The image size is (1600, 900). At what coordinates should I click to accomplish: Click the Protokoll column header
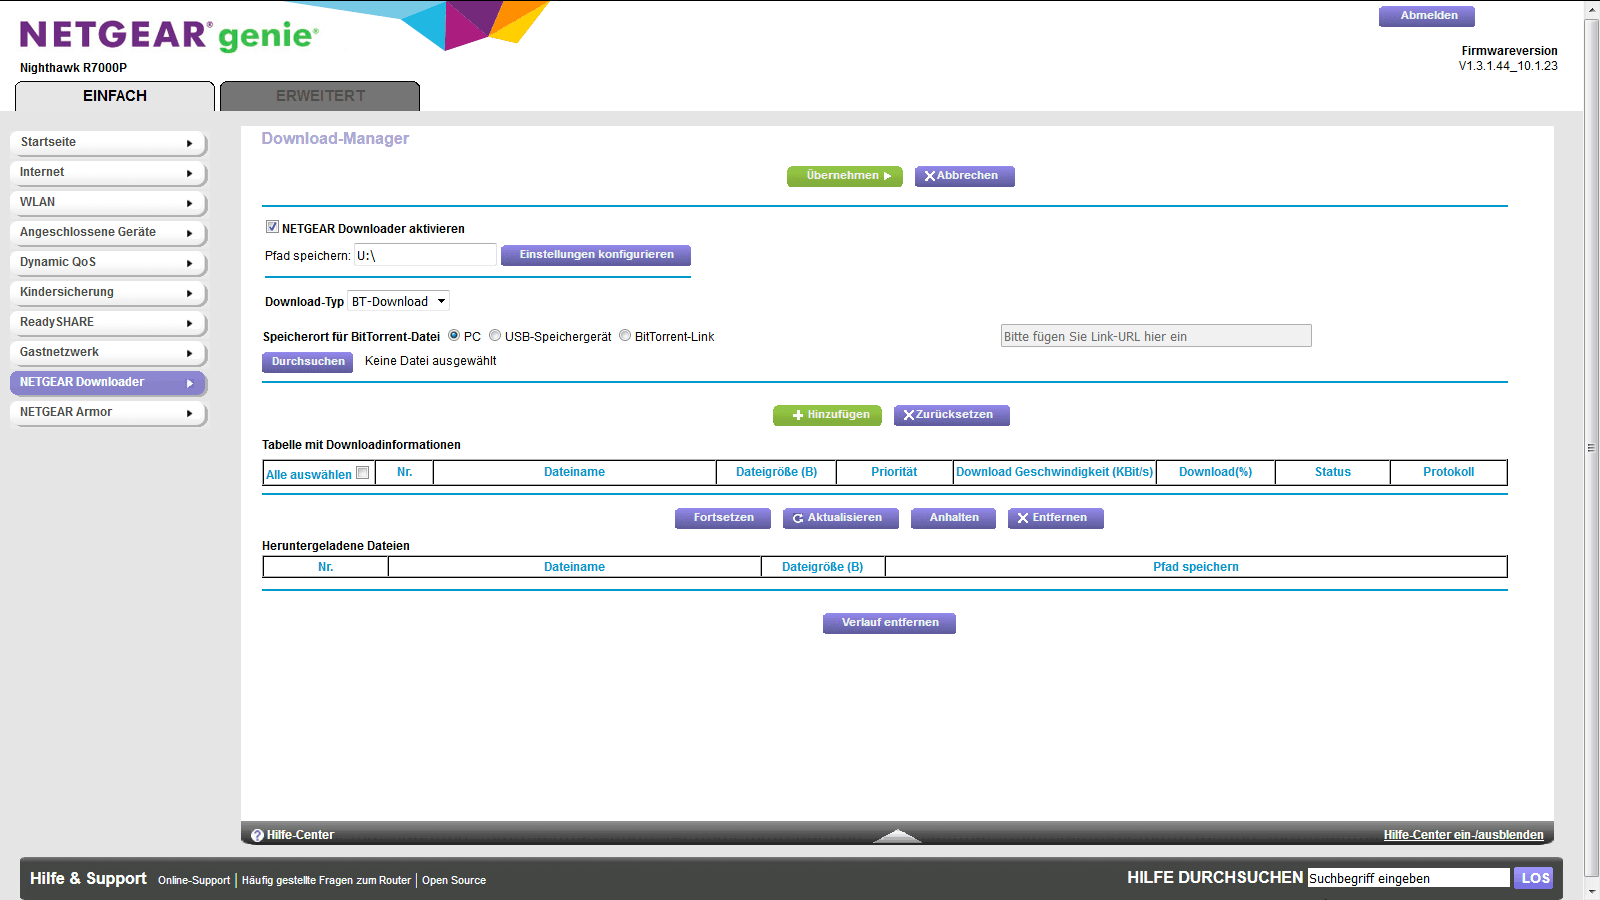(1449, 472)
